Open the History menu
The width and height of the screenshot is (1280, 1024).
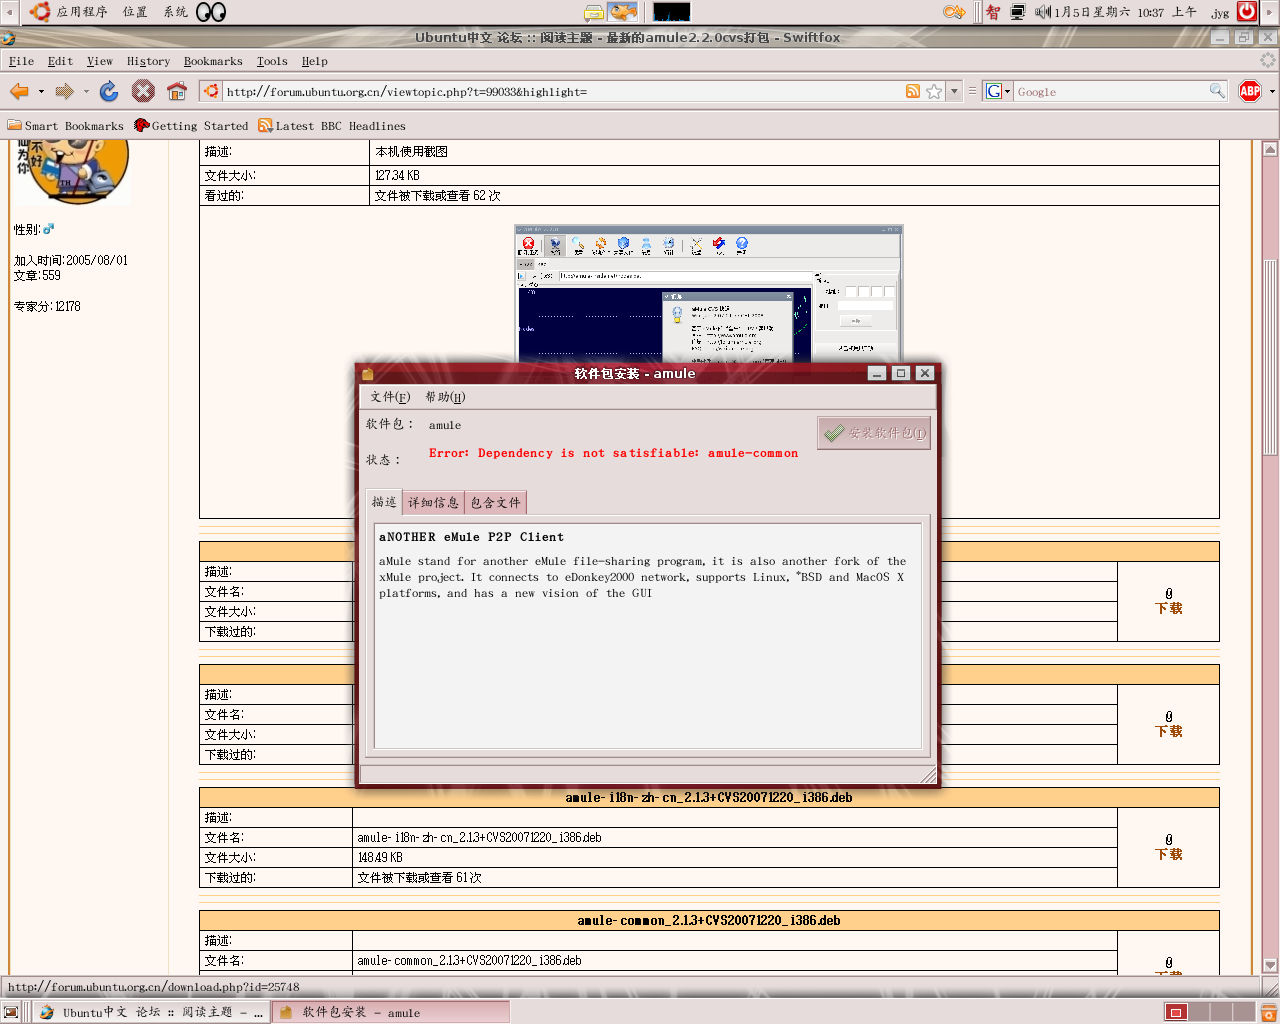[148, 61]
